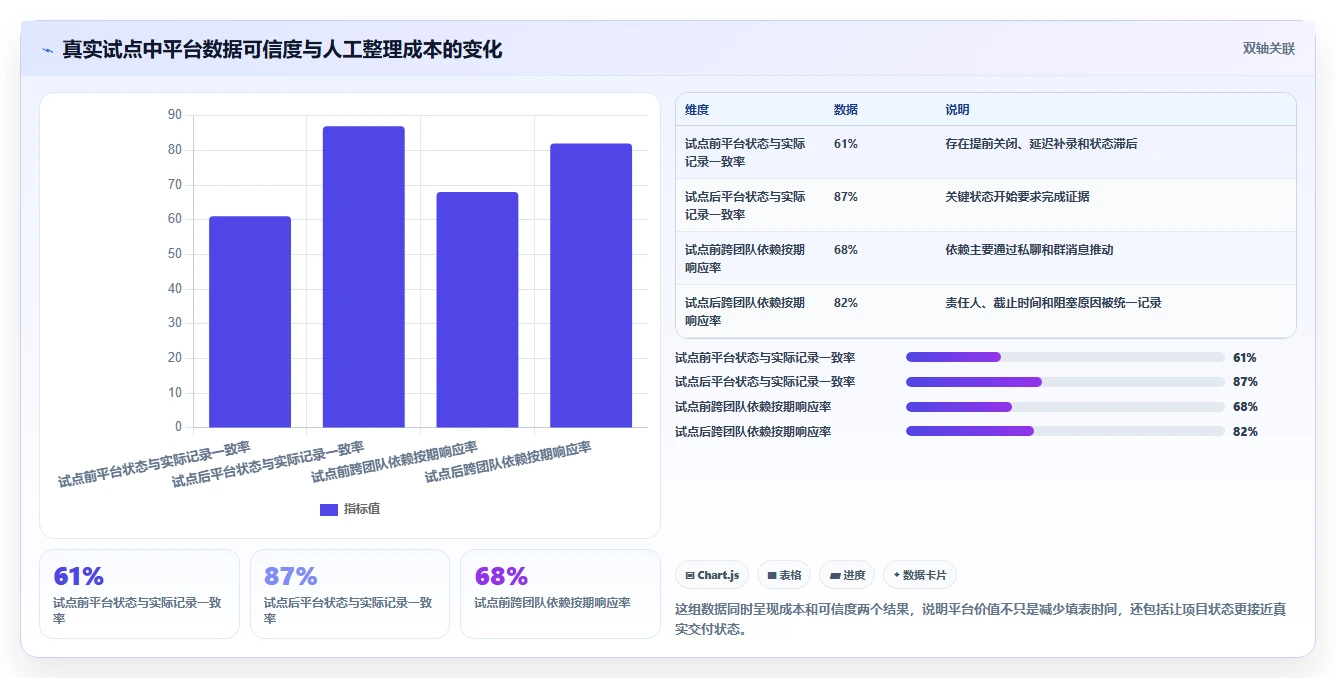
Task: Click the 87% value in the table
Action: (x=846, y=197)
